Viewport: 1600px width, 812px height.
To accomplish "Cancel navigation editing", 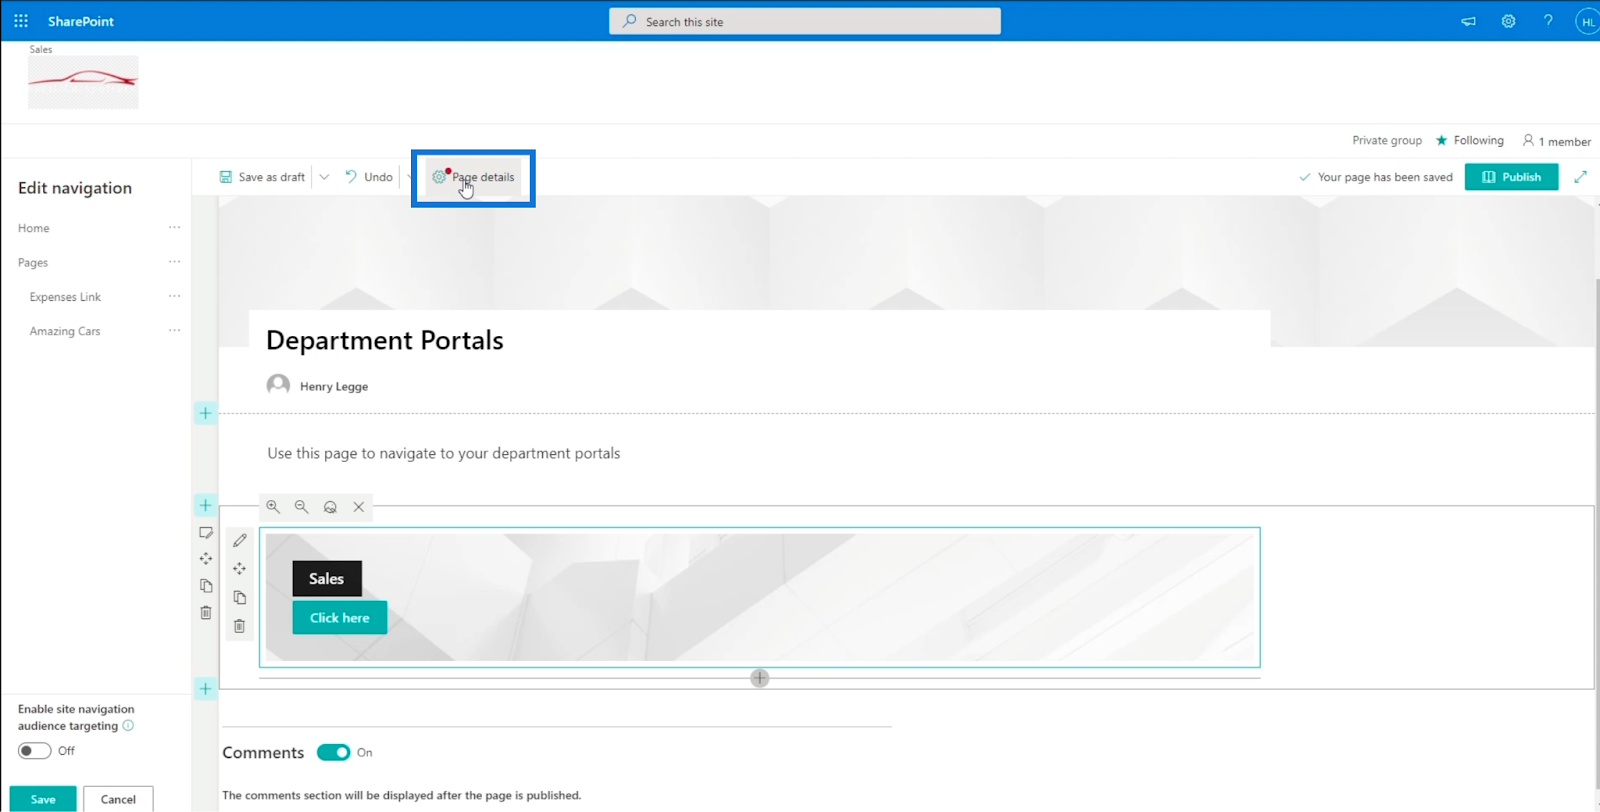I will 118,799.
